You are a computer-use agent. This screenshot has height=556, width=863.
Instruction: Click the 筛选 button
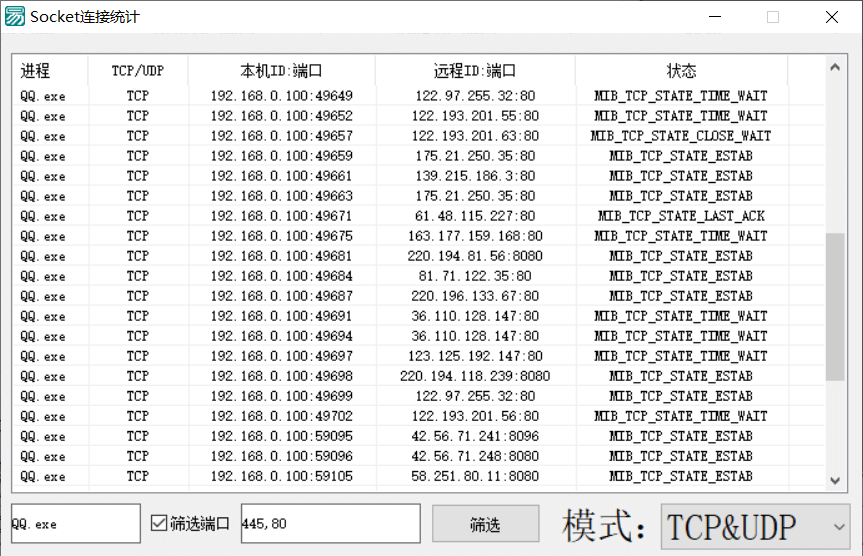485,524
